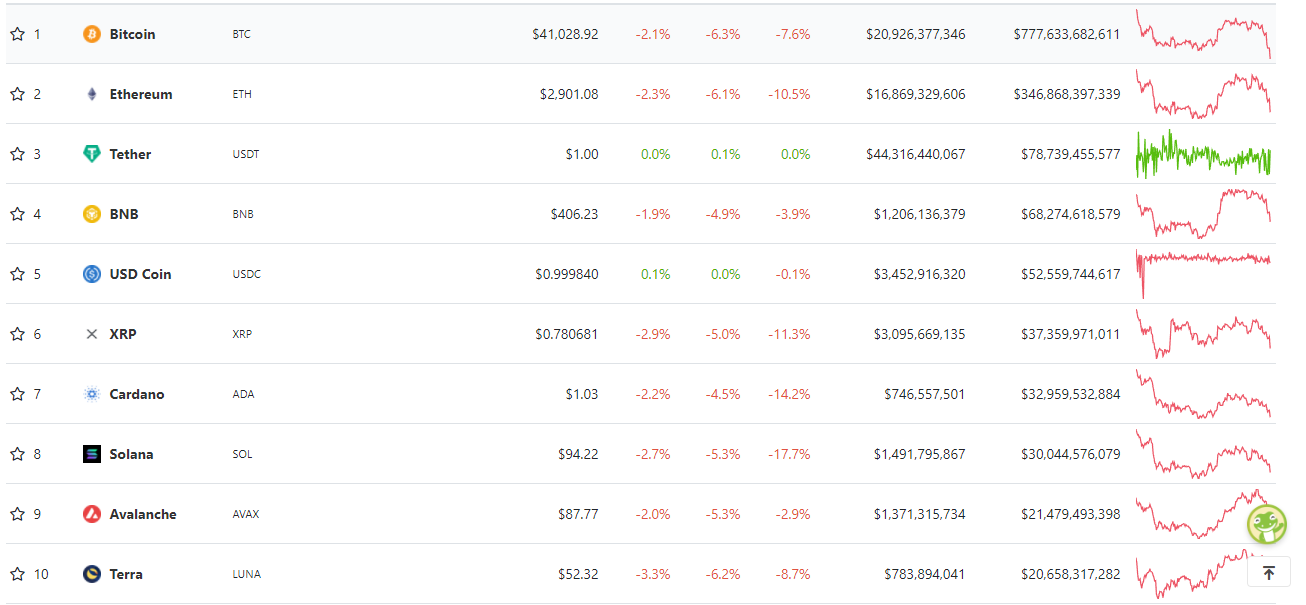Open the Bitcoin coin page link
This screenshot has width=1306, height=605.
[132, 34]
